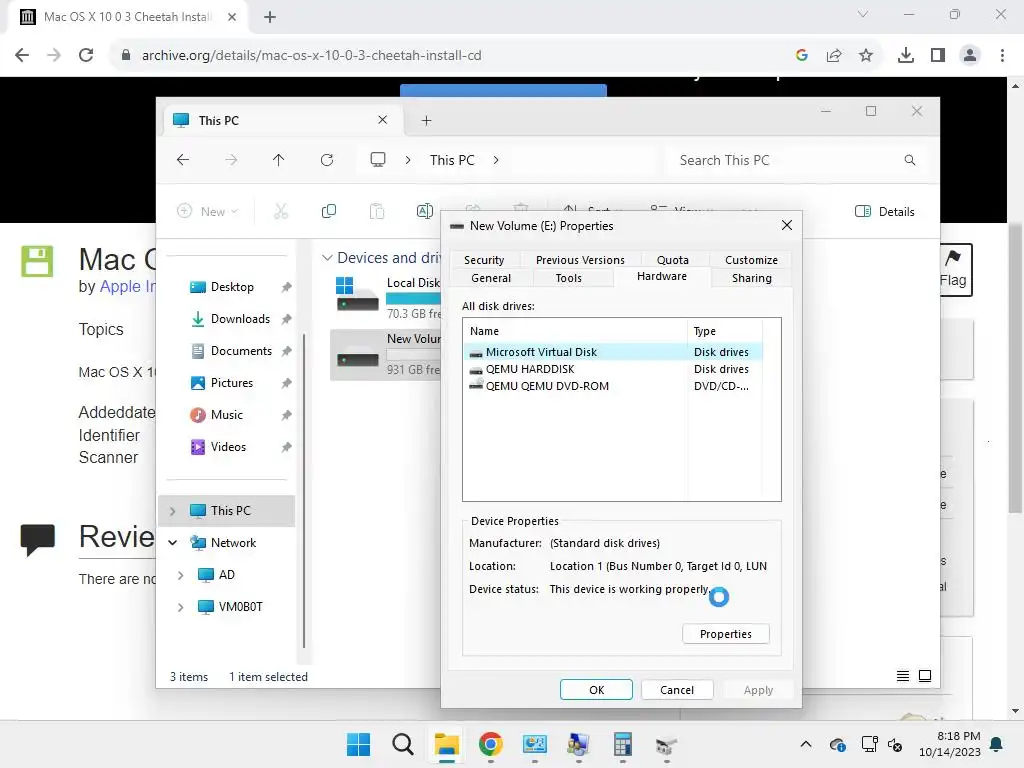Share this page icon in address bar
Viewport: 1024px width, 768px height.
pos(834,56)
